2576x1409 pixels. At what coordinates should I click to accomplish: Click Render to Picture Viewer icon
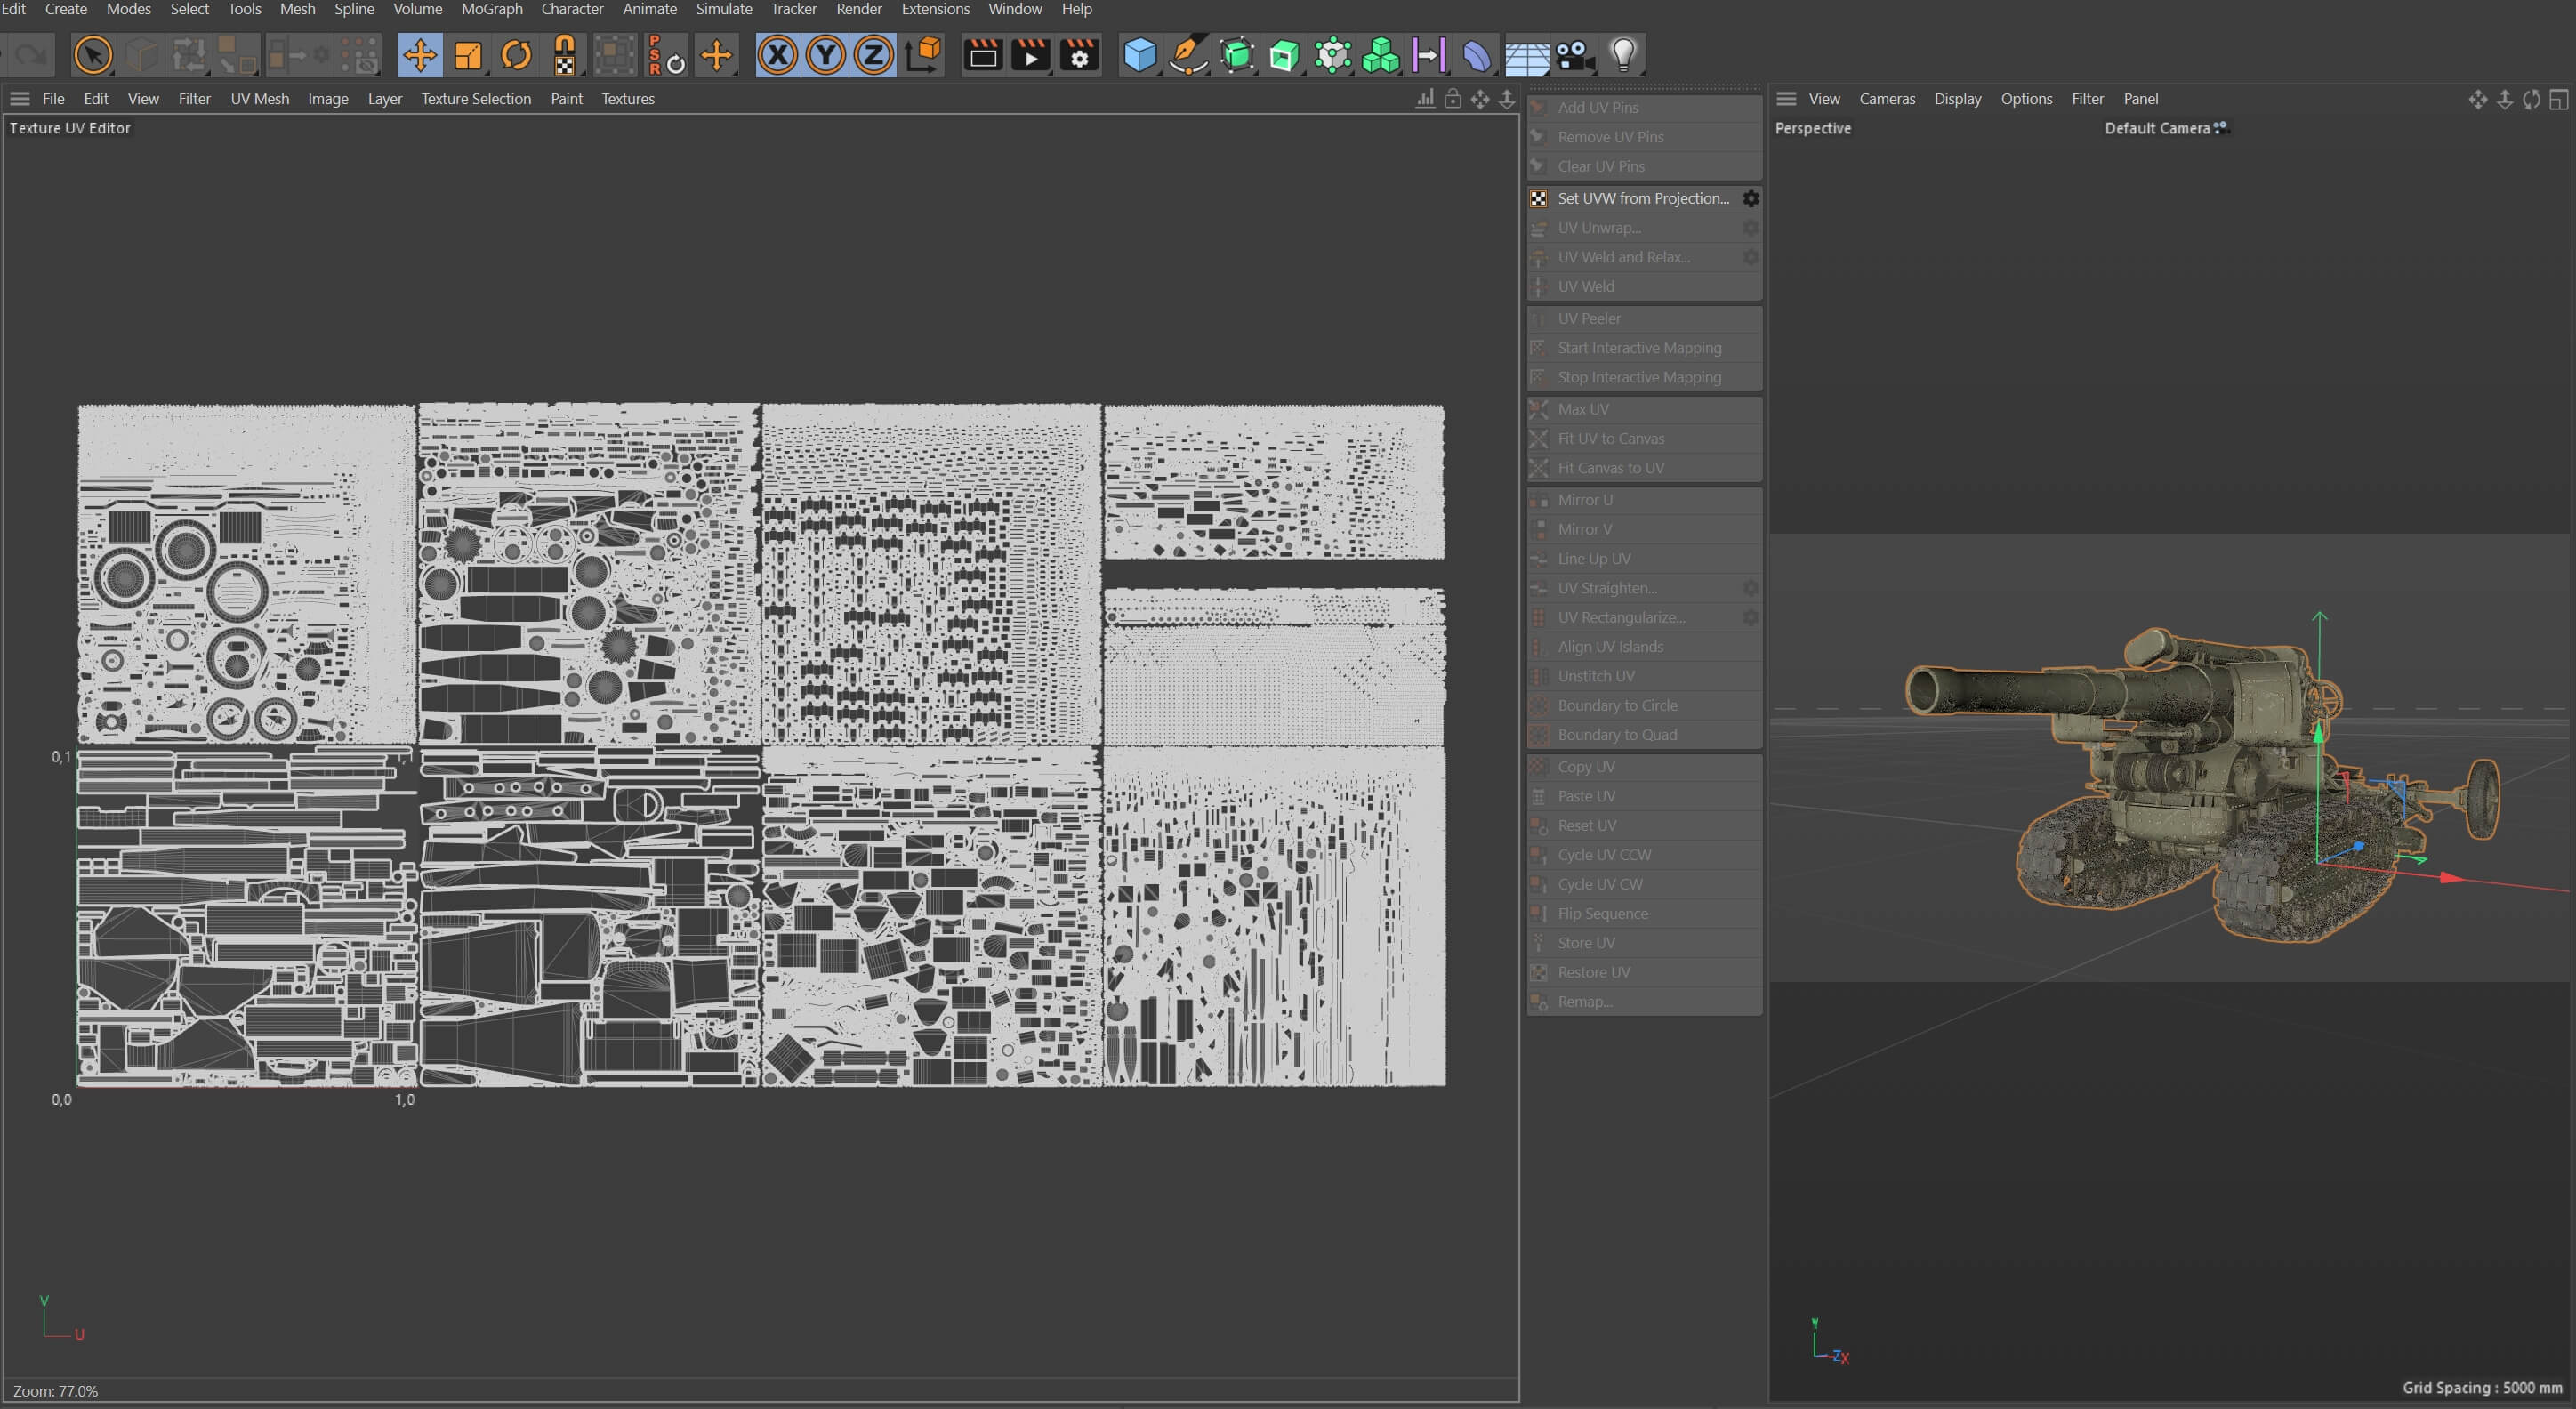coord(1030,55)
